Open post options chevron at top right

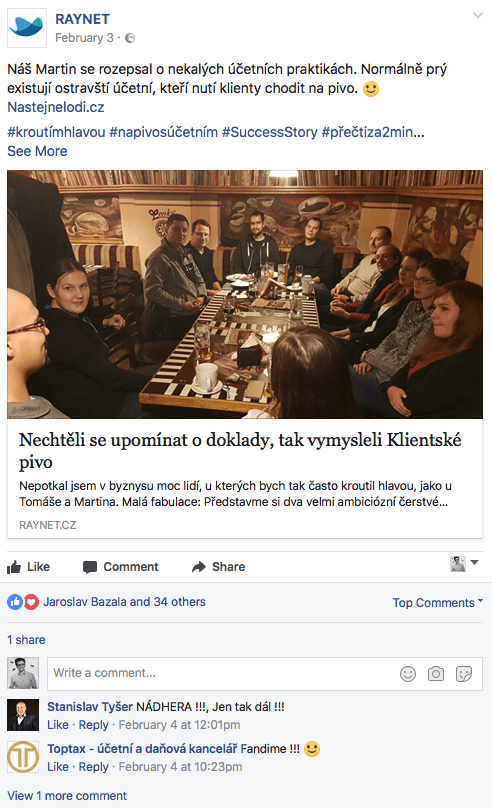pos(478,15)
